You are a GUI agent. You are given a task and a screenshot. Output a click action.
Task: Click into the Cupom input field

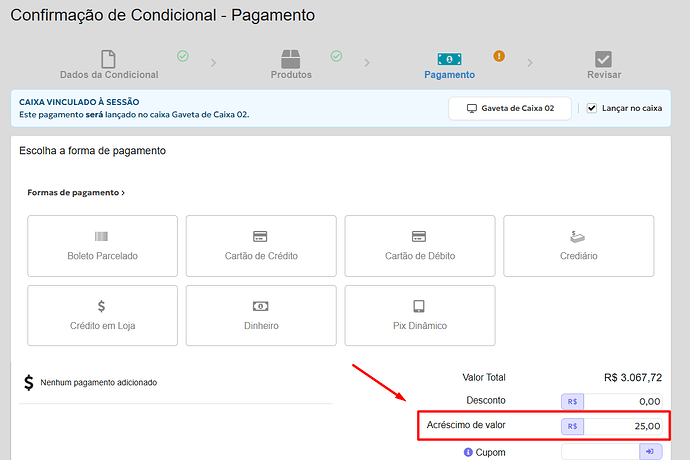(x=600, y=452)
